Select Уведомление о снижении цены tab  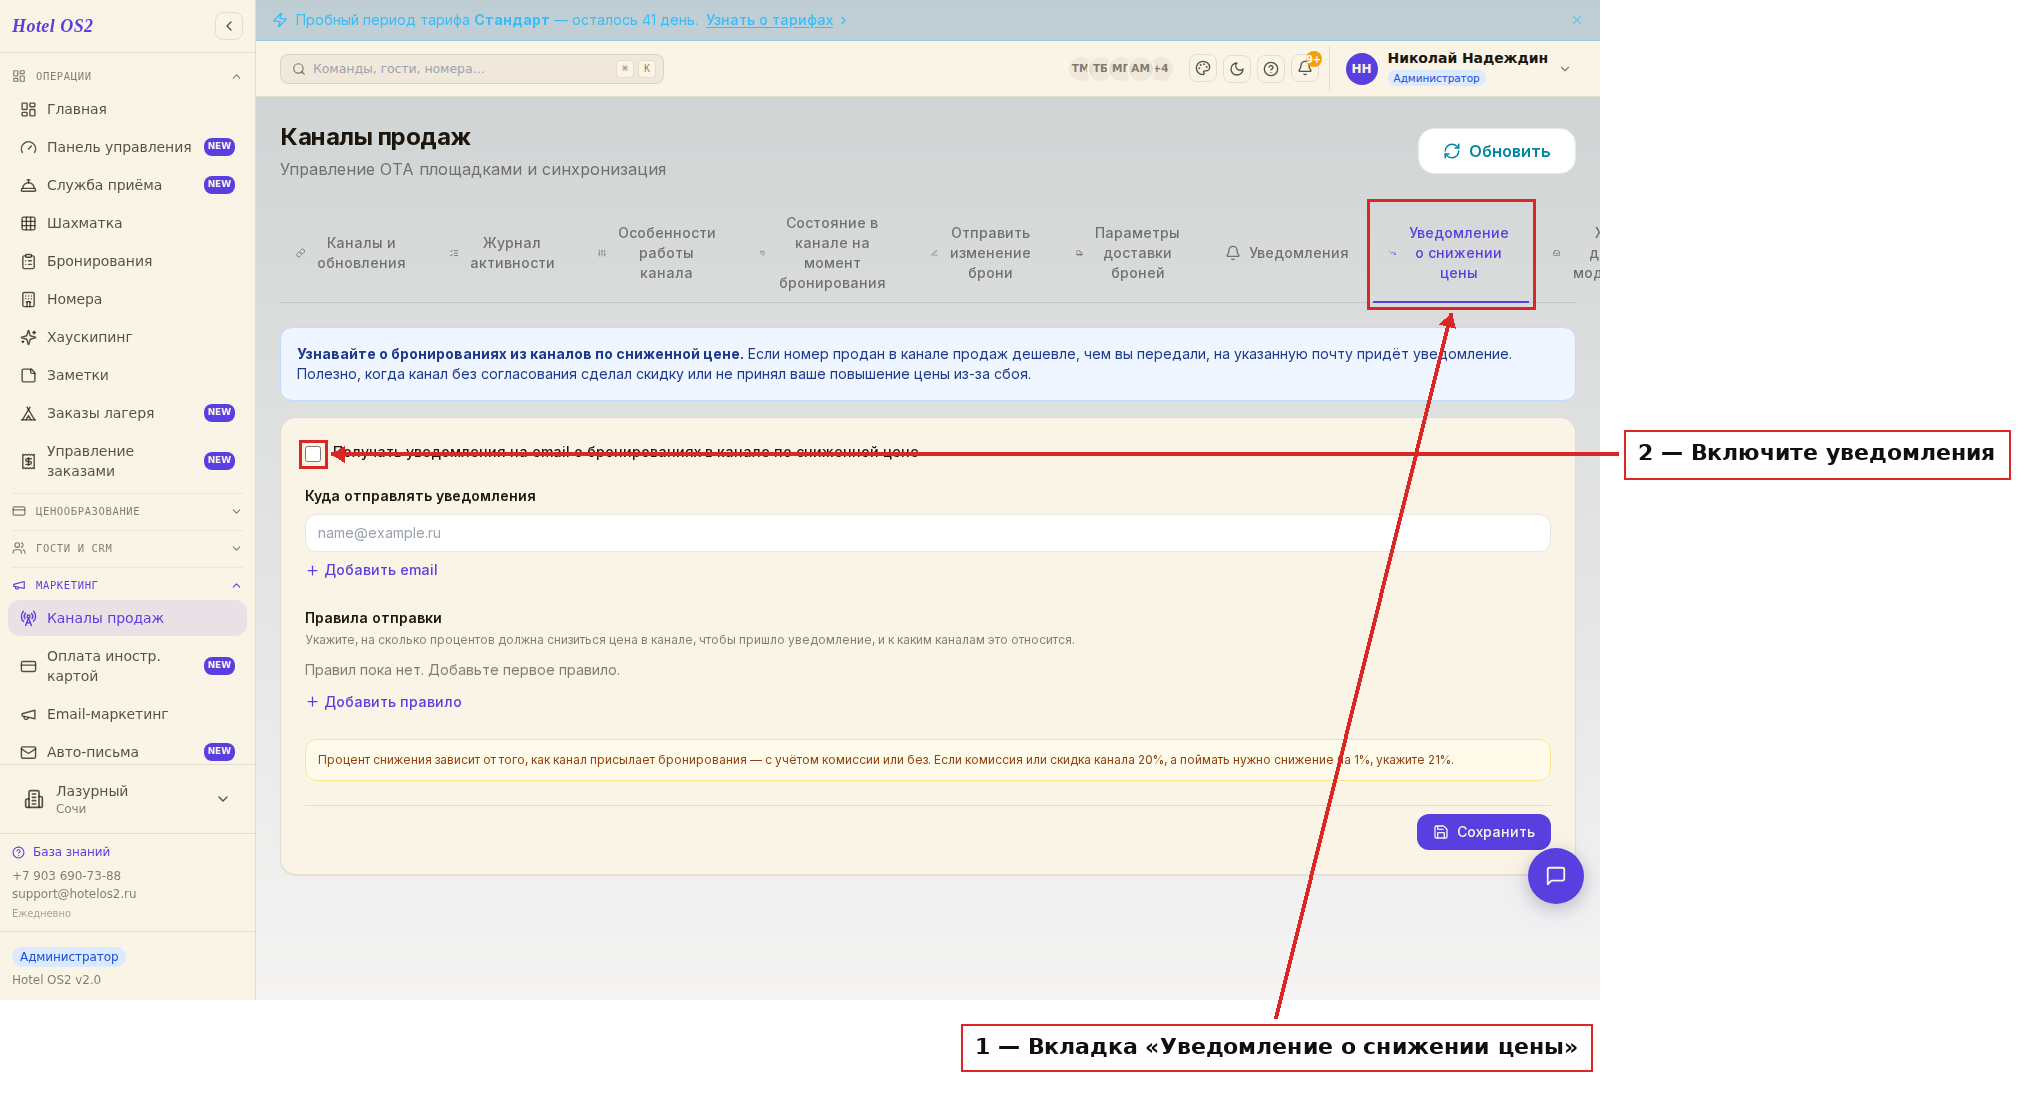[1451, 253]
